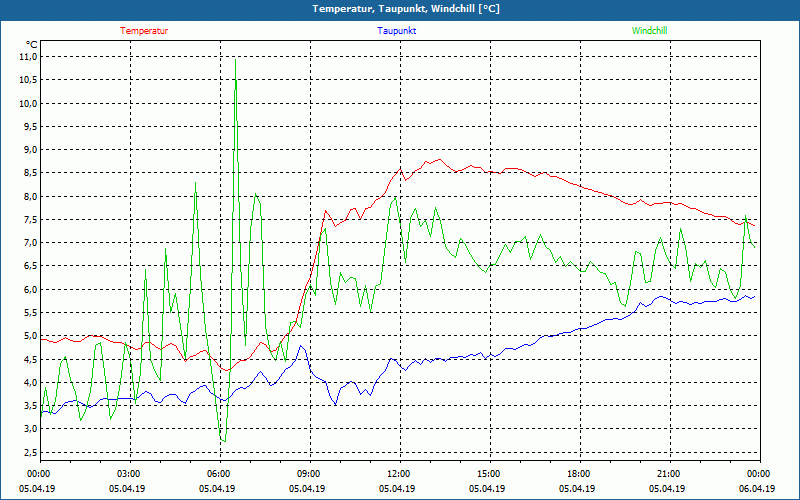Click the 12:00 time axis label
The image size is (800, 500).
[x=397, y=474]
